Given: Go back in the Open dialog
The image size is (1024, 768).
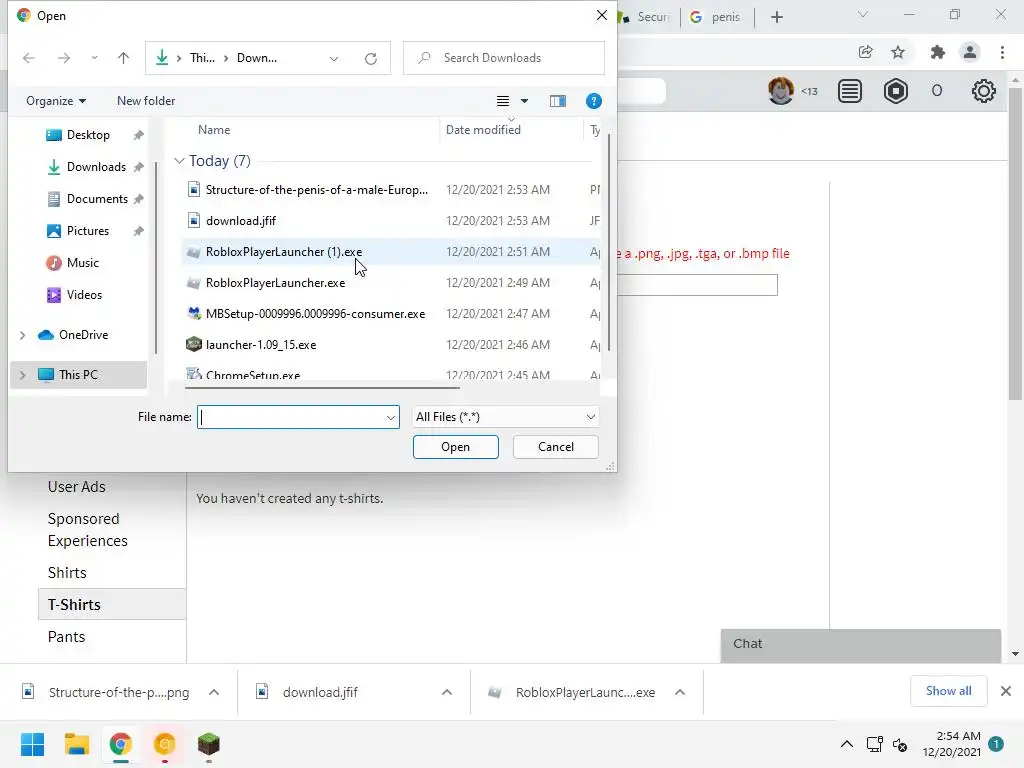Looking at the screenshot, I should (29, 58).
